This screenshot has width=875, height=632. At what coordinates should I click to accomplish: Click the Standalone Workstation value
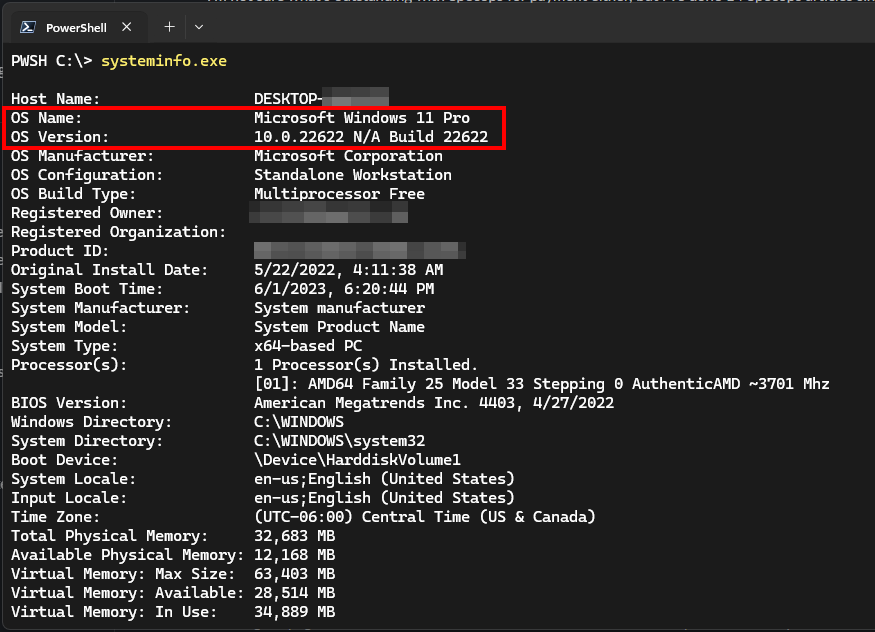point(353,175)
